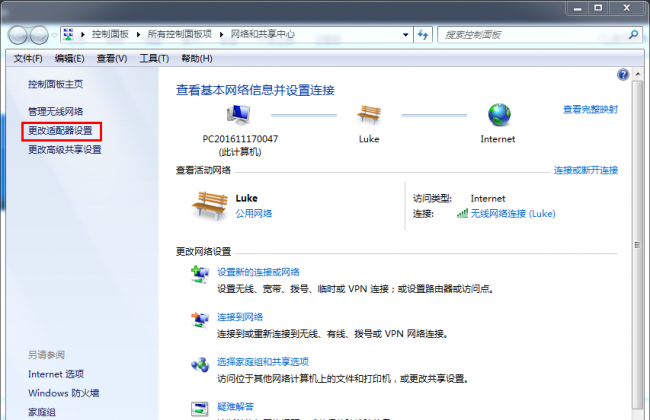
Task: Select 控制面板 in the address bar breadcrumb
Action: point(110,34)
